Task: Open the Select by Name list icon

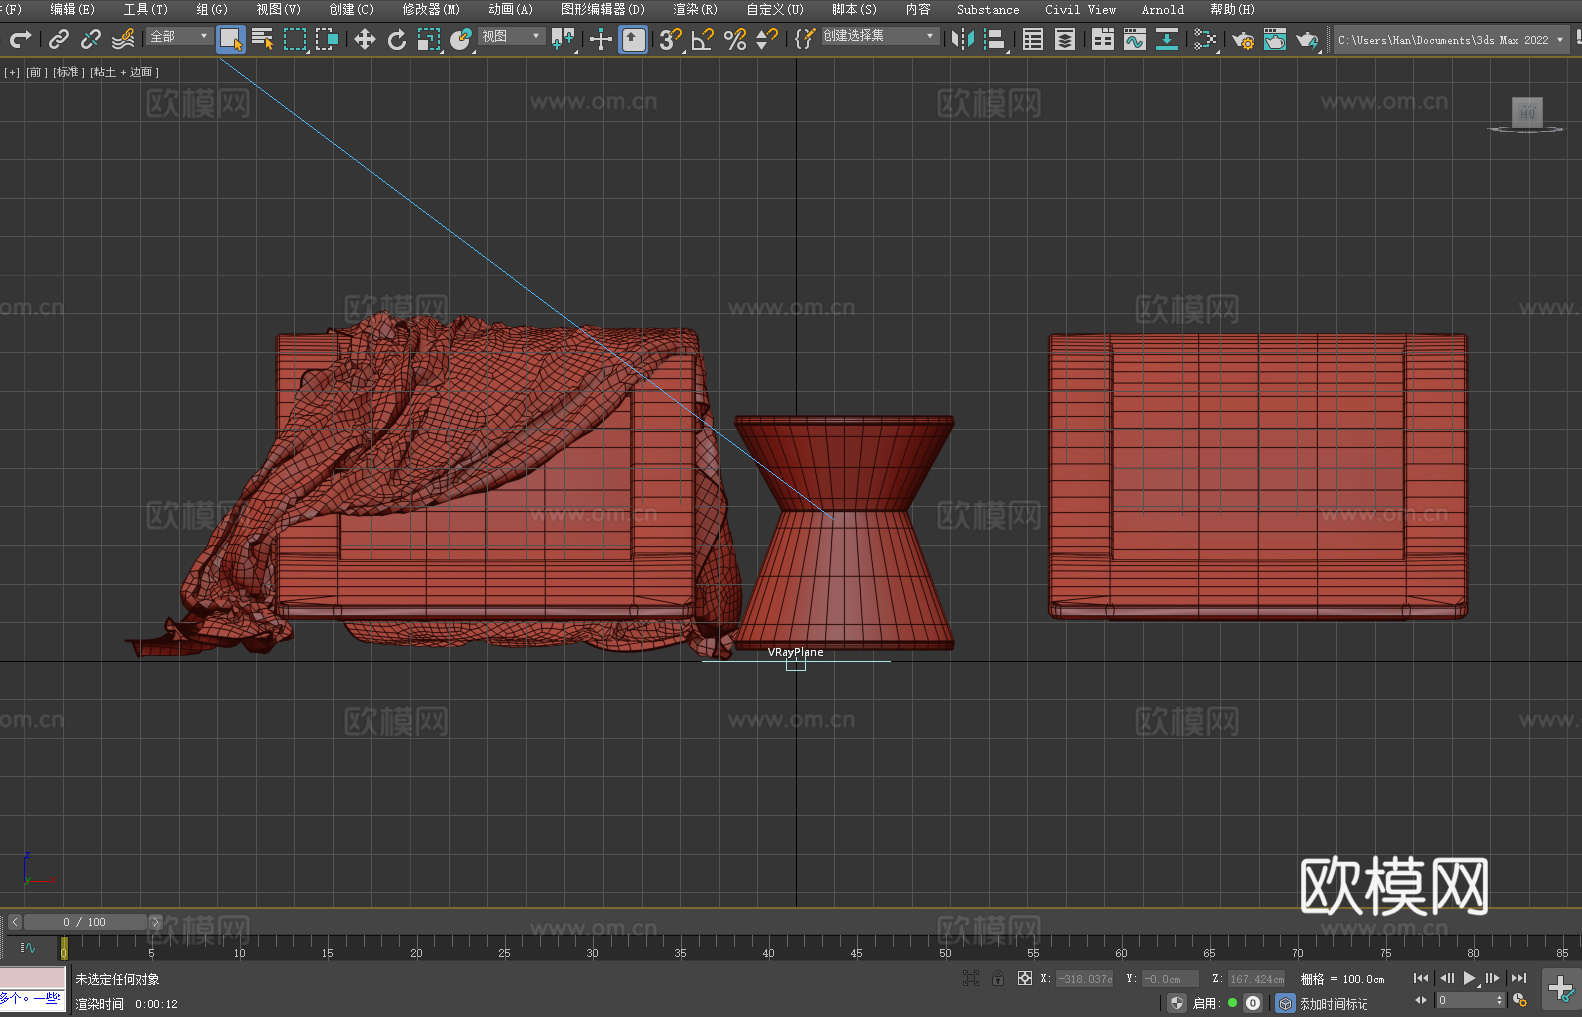Action: [263, 39]
